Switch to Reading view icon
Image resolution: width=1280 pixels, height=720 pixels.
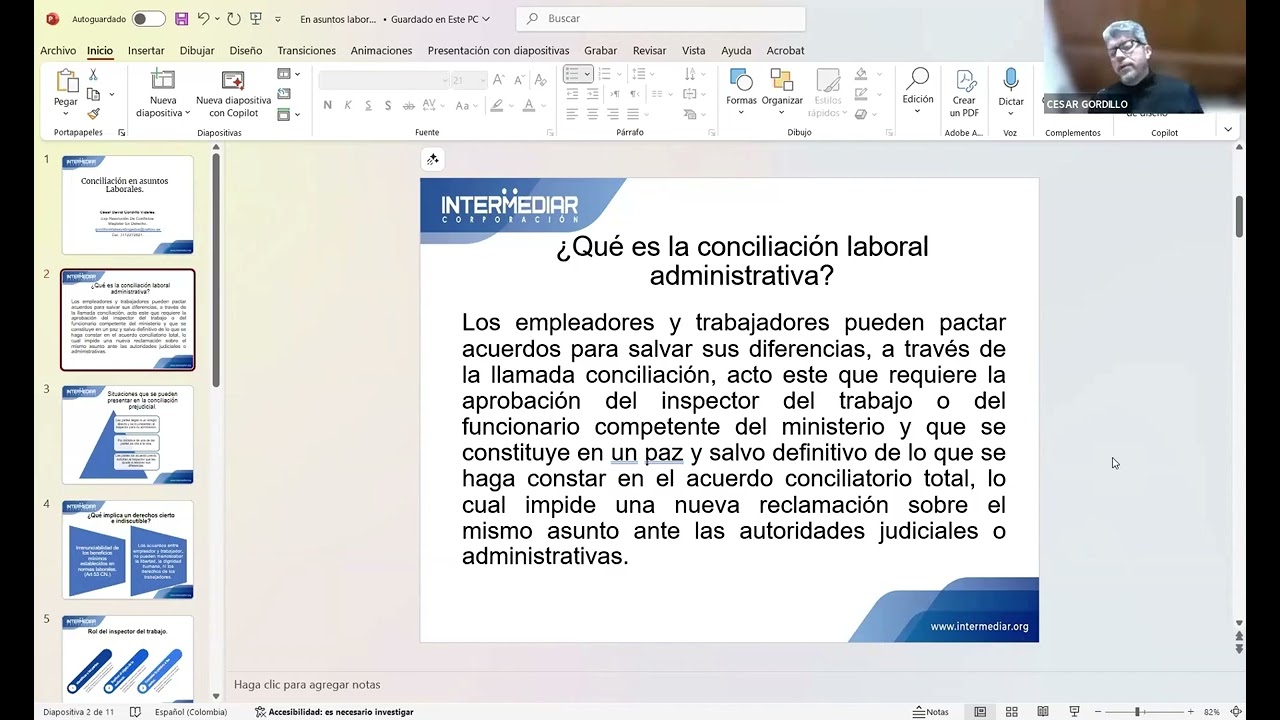[x=1042, y=712]
